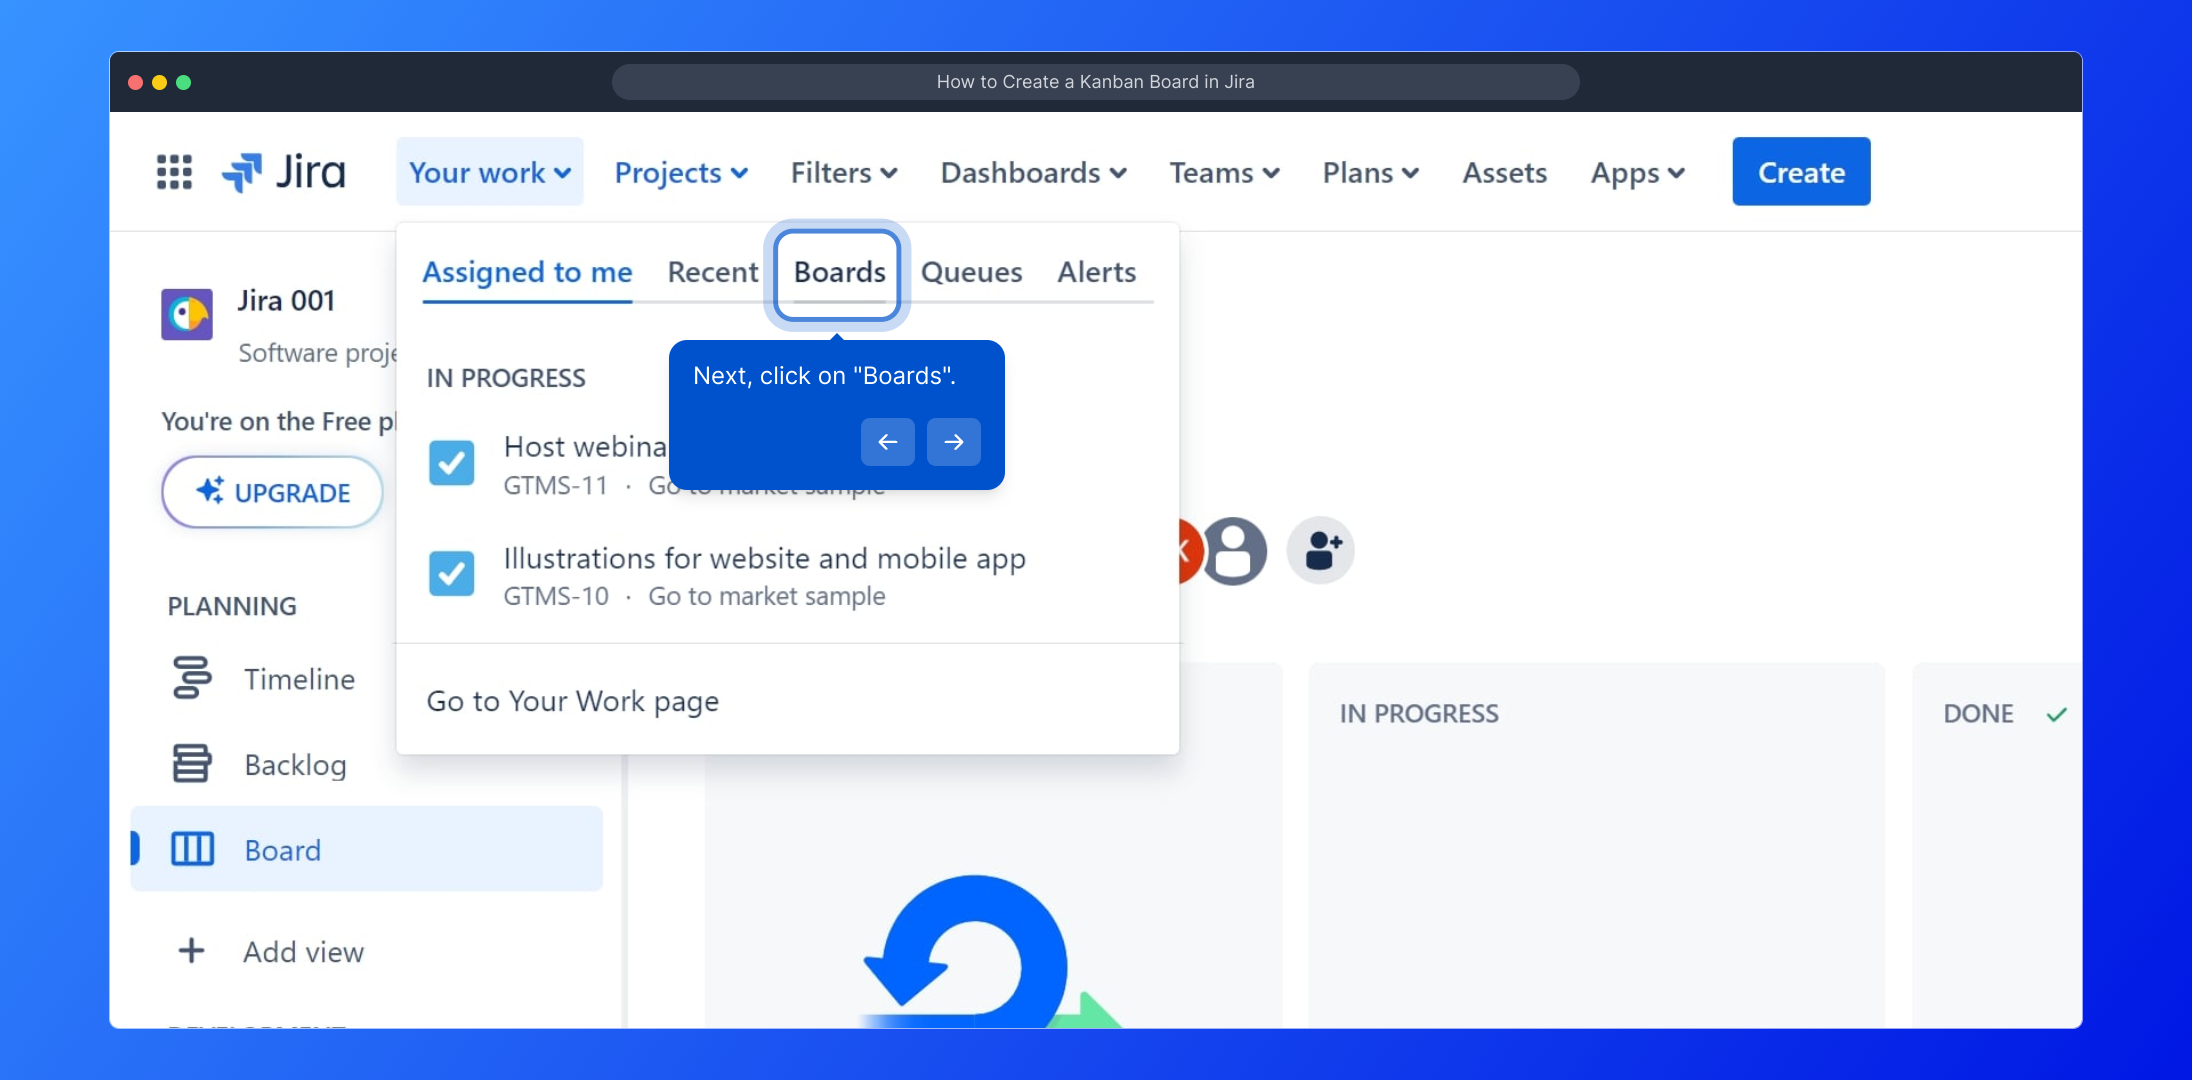Click the Go to Your Work page link
Image resolution: width=2192 pixels, height=1080 pixels.
point(572,701)
